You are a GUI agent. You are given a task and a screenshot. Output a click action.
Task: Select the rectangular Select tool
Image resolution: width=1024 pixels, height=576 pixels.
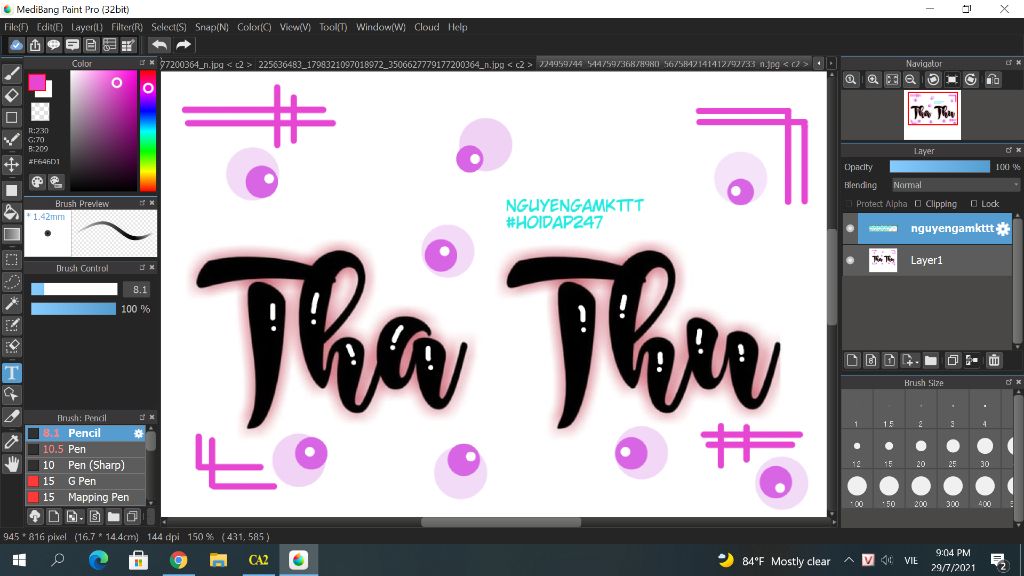pyautogui.click(x=12, y=259)
